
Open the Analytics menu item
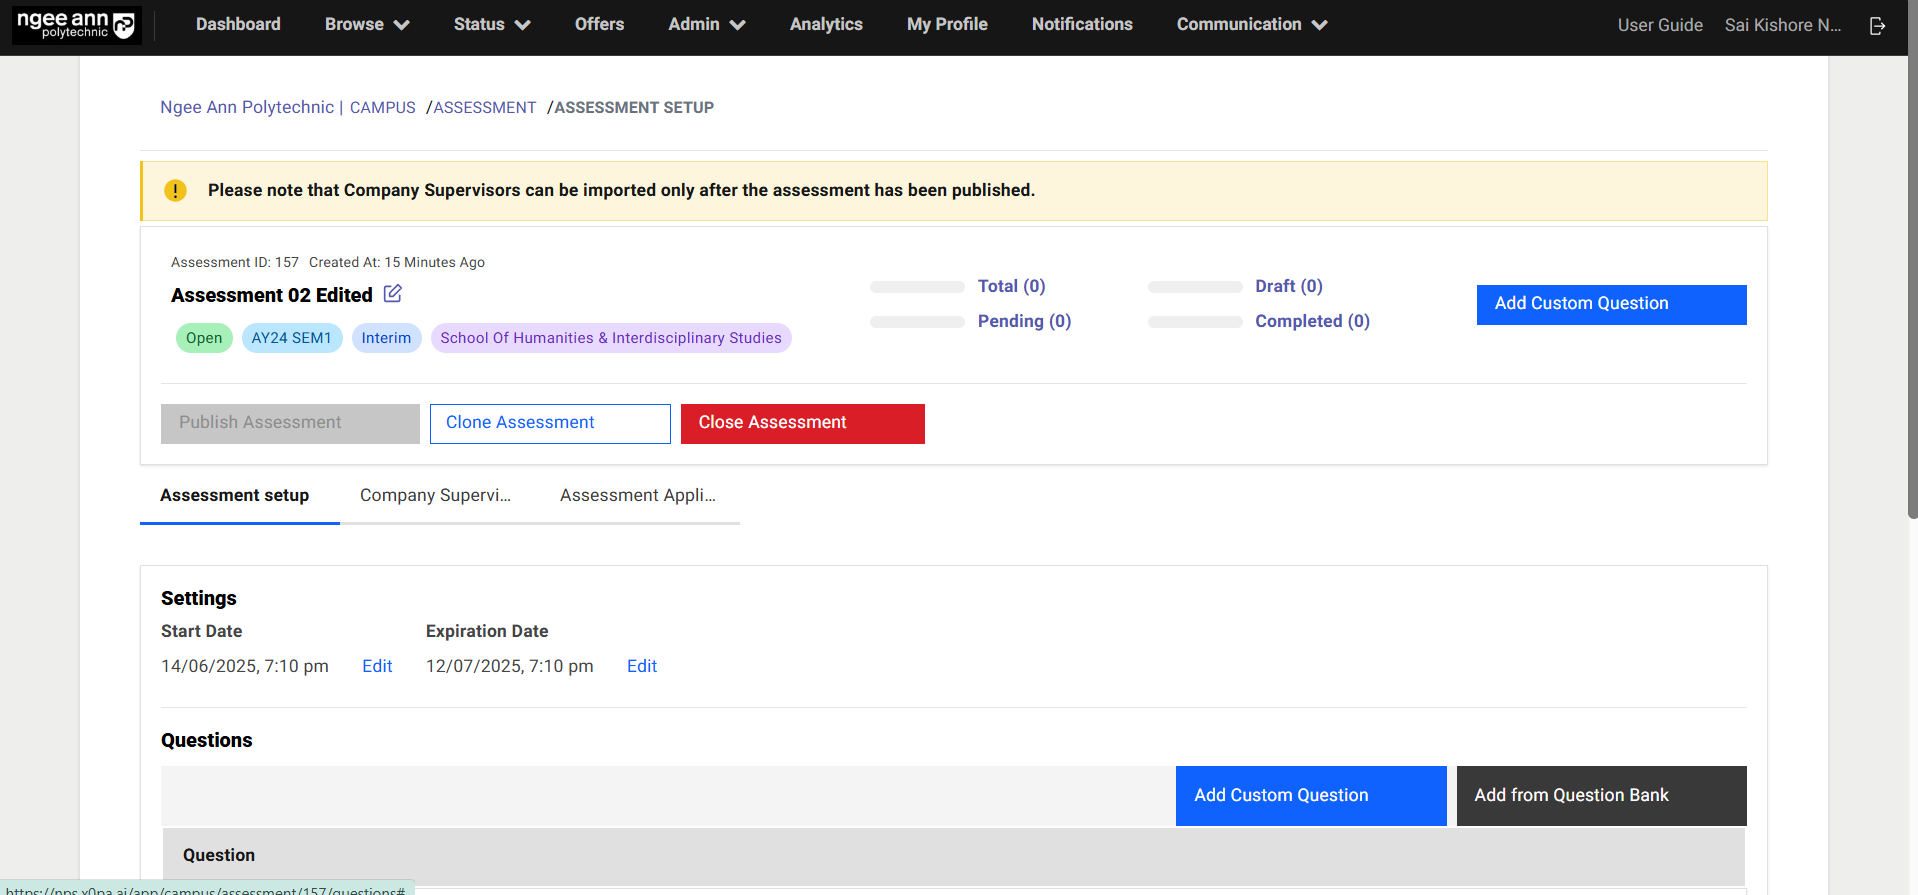[825, 25]
